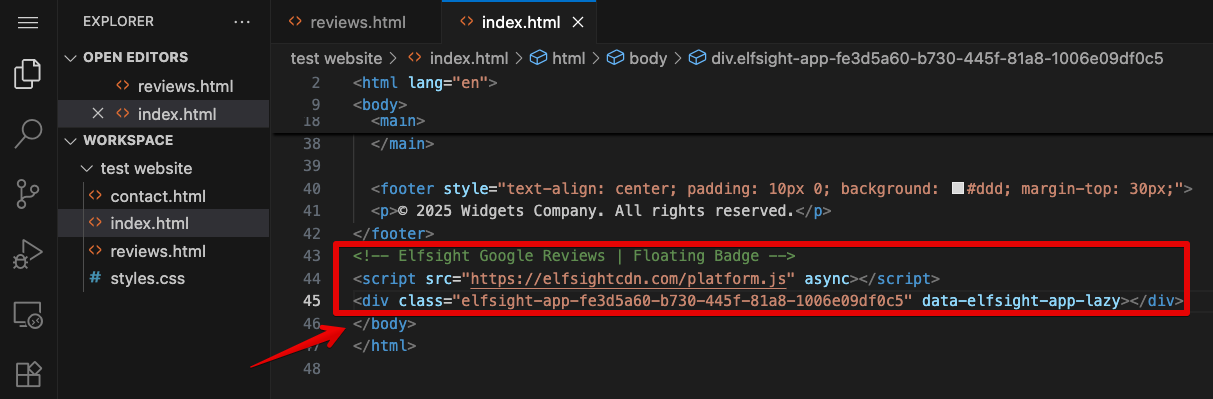The image size is (1213, 399).
Task: Click the HTML file icon on reviews.html tab
Action: 295,21
